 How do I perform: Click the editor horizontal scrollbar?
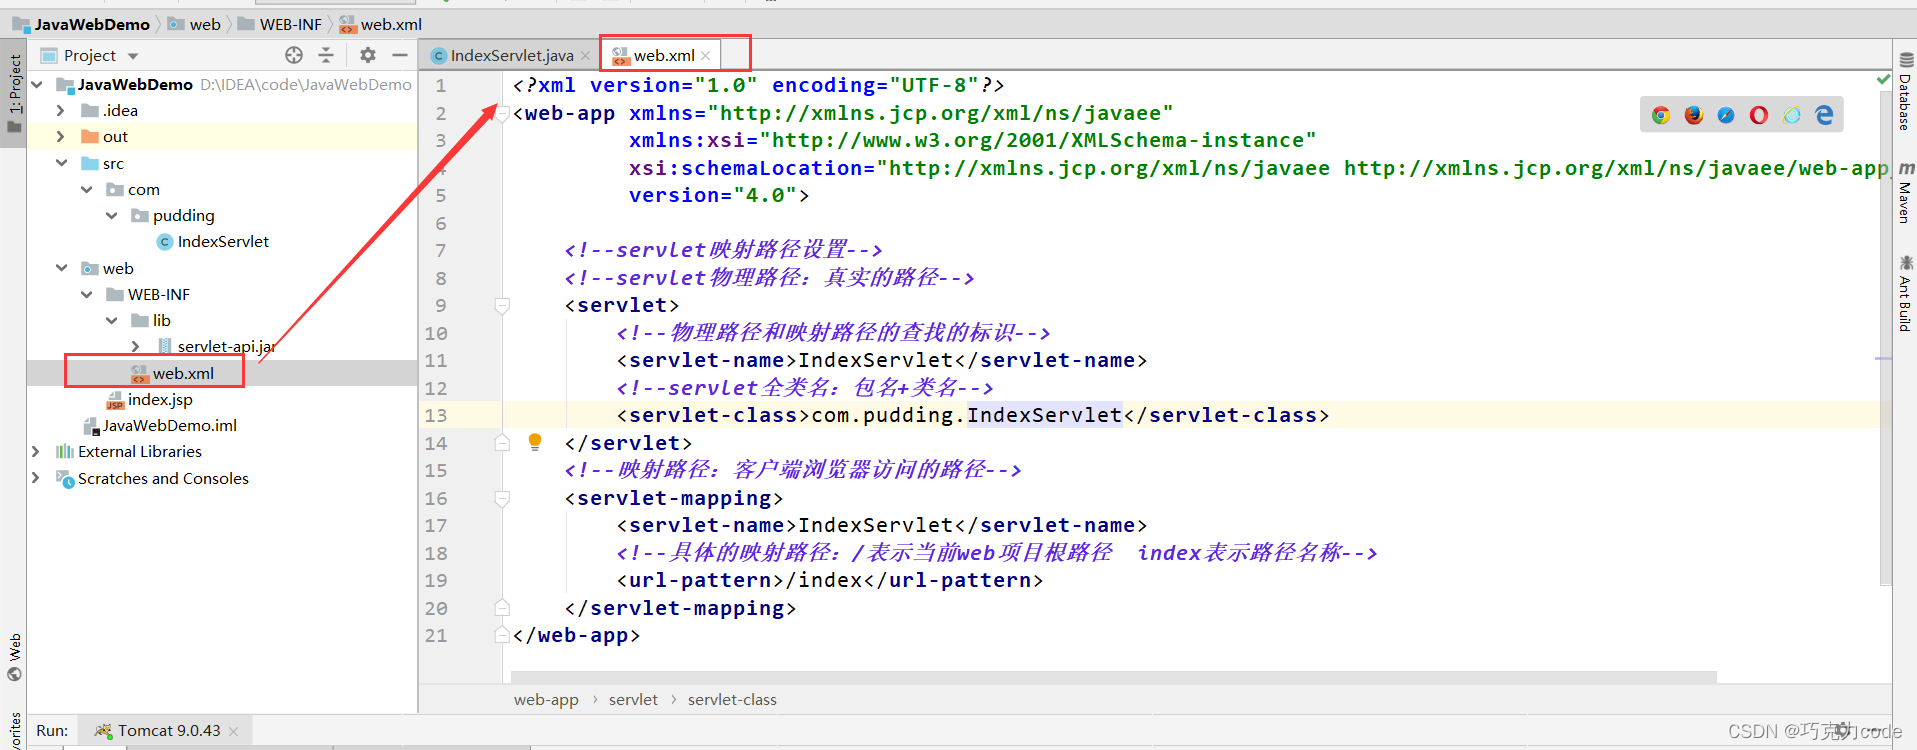point(1114,677)
